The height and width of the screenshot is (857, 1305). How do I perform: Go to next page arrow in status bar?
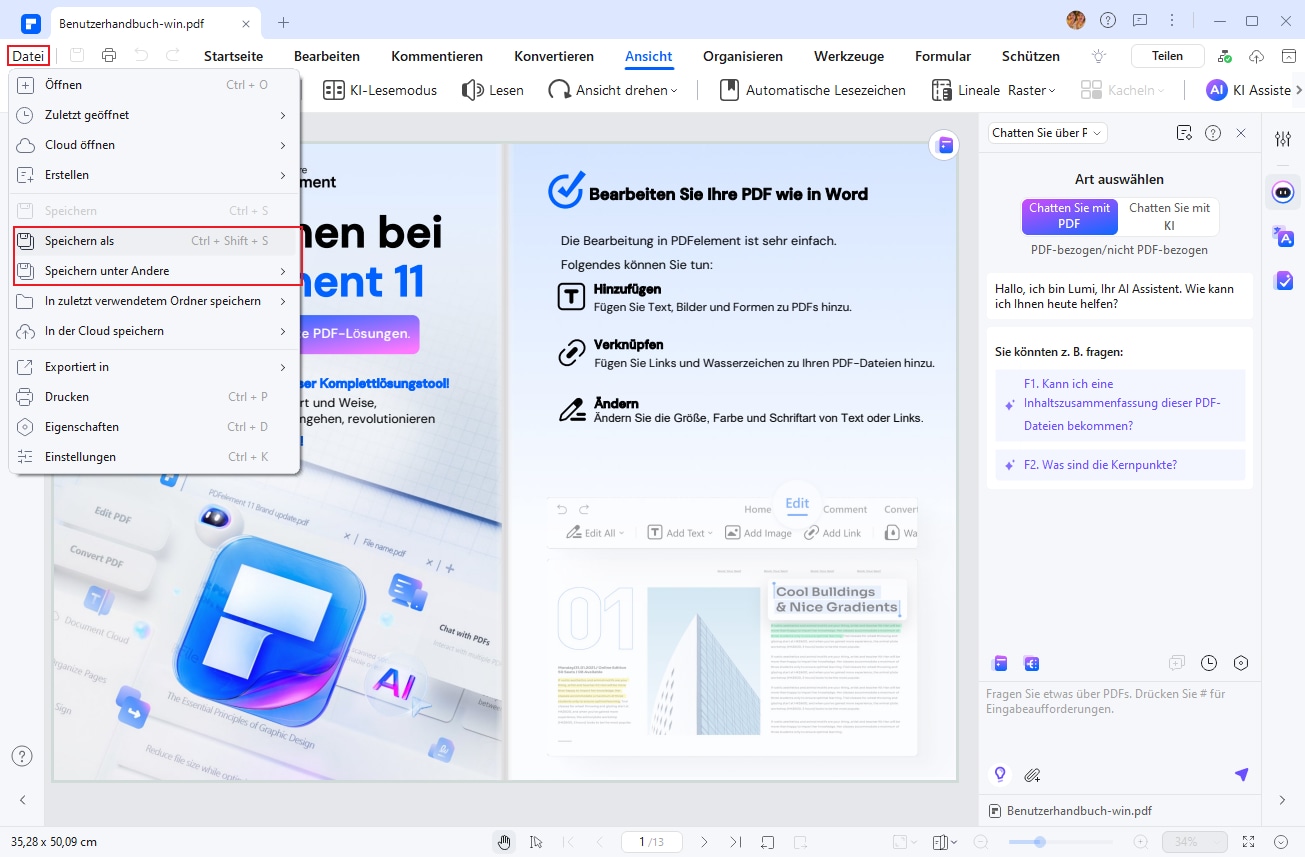[704, 842]
